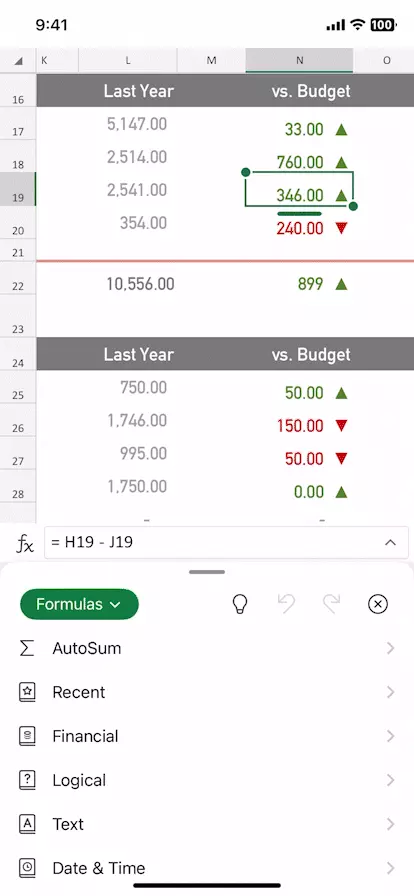Expand the formula bar with chevron
The image size is (414, 896).
390,542
